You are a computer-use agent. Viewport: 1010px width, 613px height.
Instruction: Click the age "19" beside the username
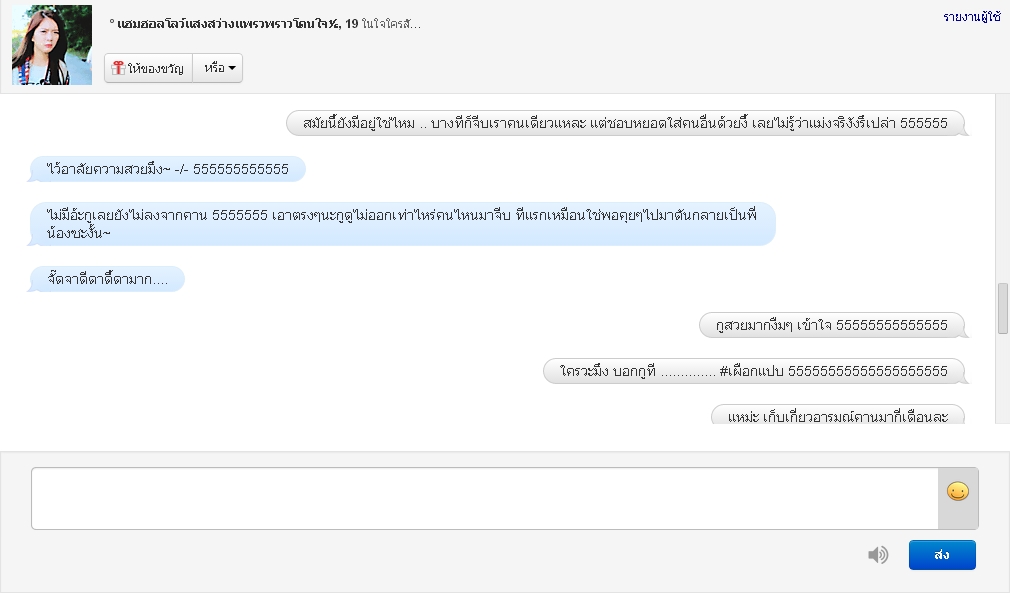352,23
